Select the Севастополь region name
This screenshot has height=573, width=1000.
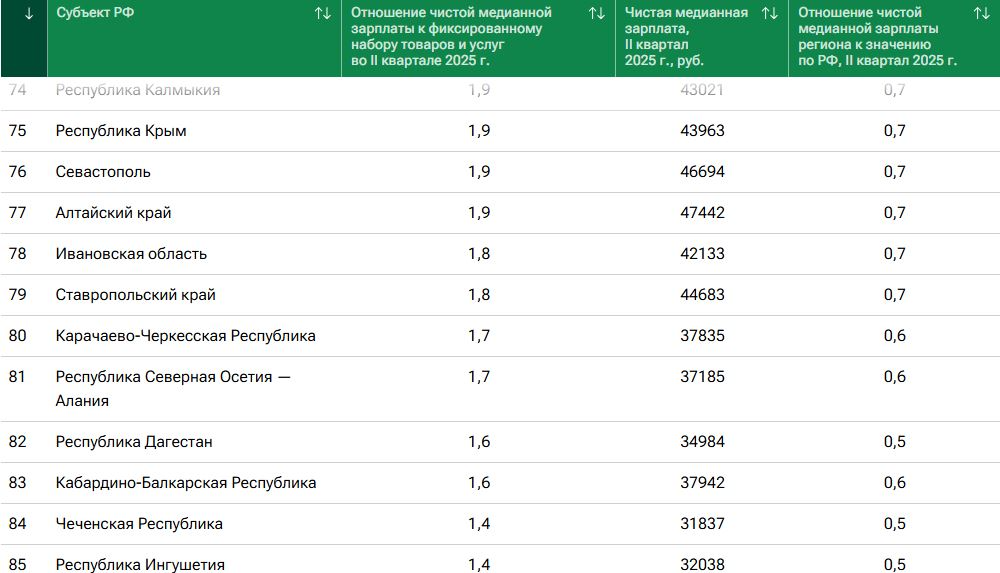click(103, 172)
